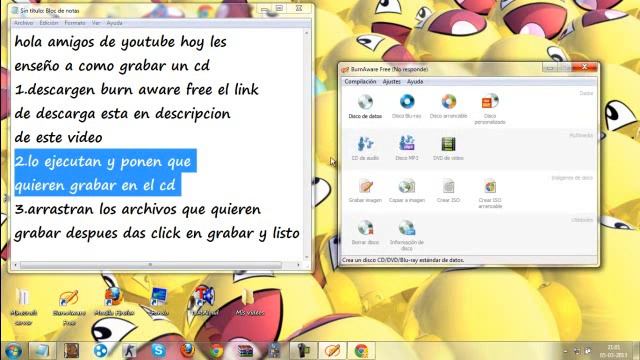Open Edición menu in Bloc de notas
This screenshot has height=360, width=640.
coord(49,23)
